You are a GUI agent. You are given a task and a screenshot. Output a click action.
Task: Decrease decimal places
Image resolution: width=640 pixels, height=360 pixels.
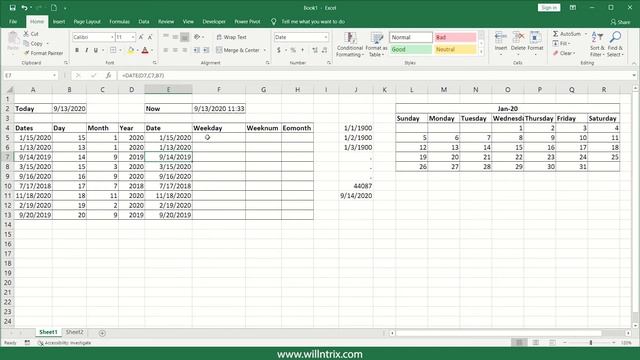(x=324, y=50)
